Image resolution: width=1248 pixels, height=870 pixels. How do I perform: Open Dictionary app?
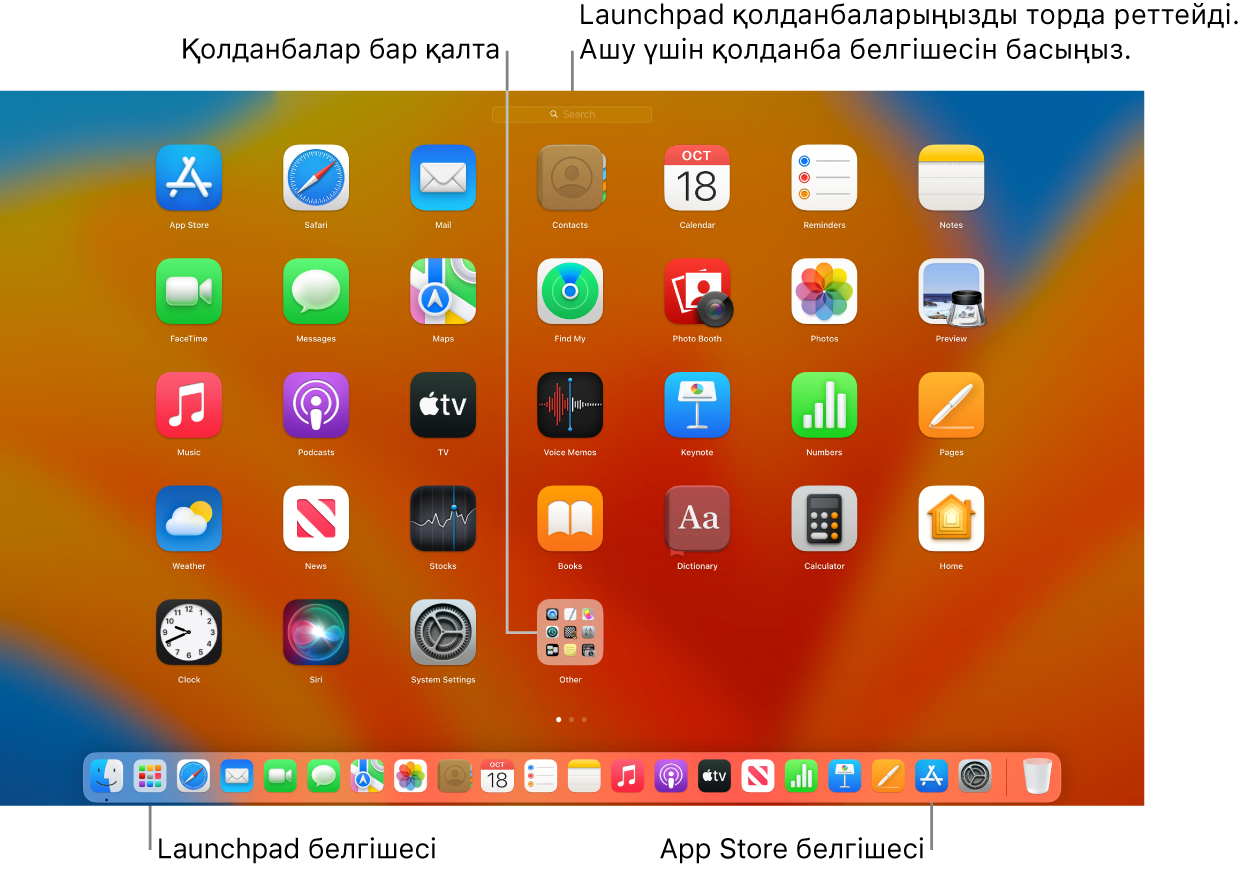coord(697,518)
